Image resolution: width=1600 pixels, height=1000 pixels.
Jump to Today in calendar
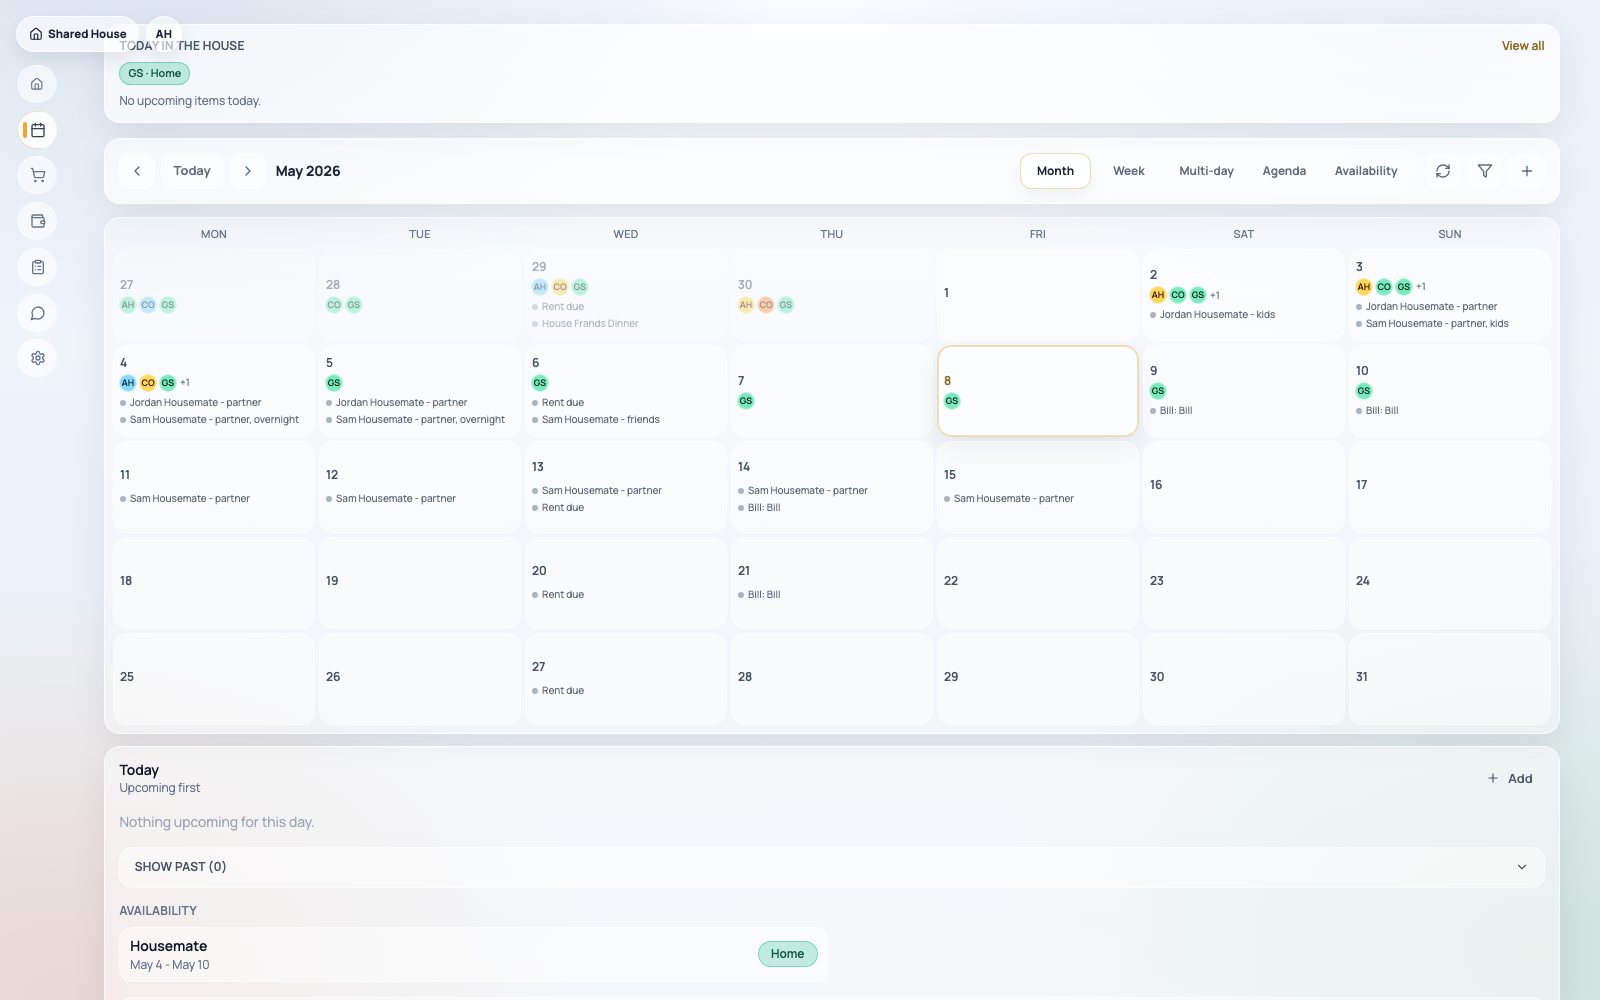coord(192,171)
